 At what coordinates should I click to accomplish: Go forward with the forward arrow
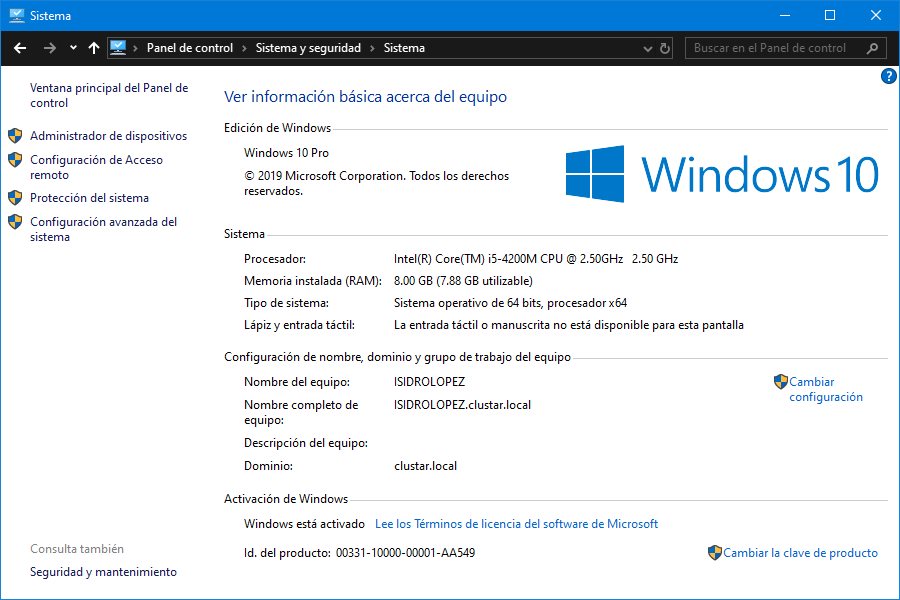coord(50,48)
